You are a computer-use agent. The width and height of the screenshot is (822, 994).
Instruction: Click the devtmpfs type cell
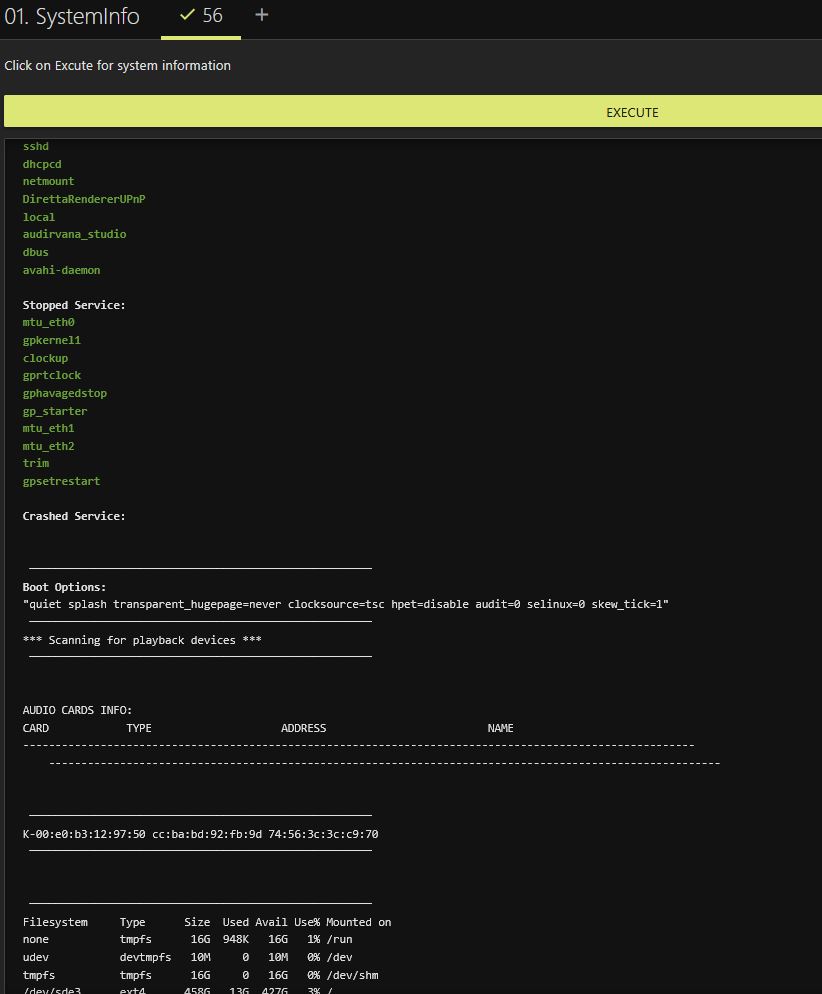click(145, 957)
